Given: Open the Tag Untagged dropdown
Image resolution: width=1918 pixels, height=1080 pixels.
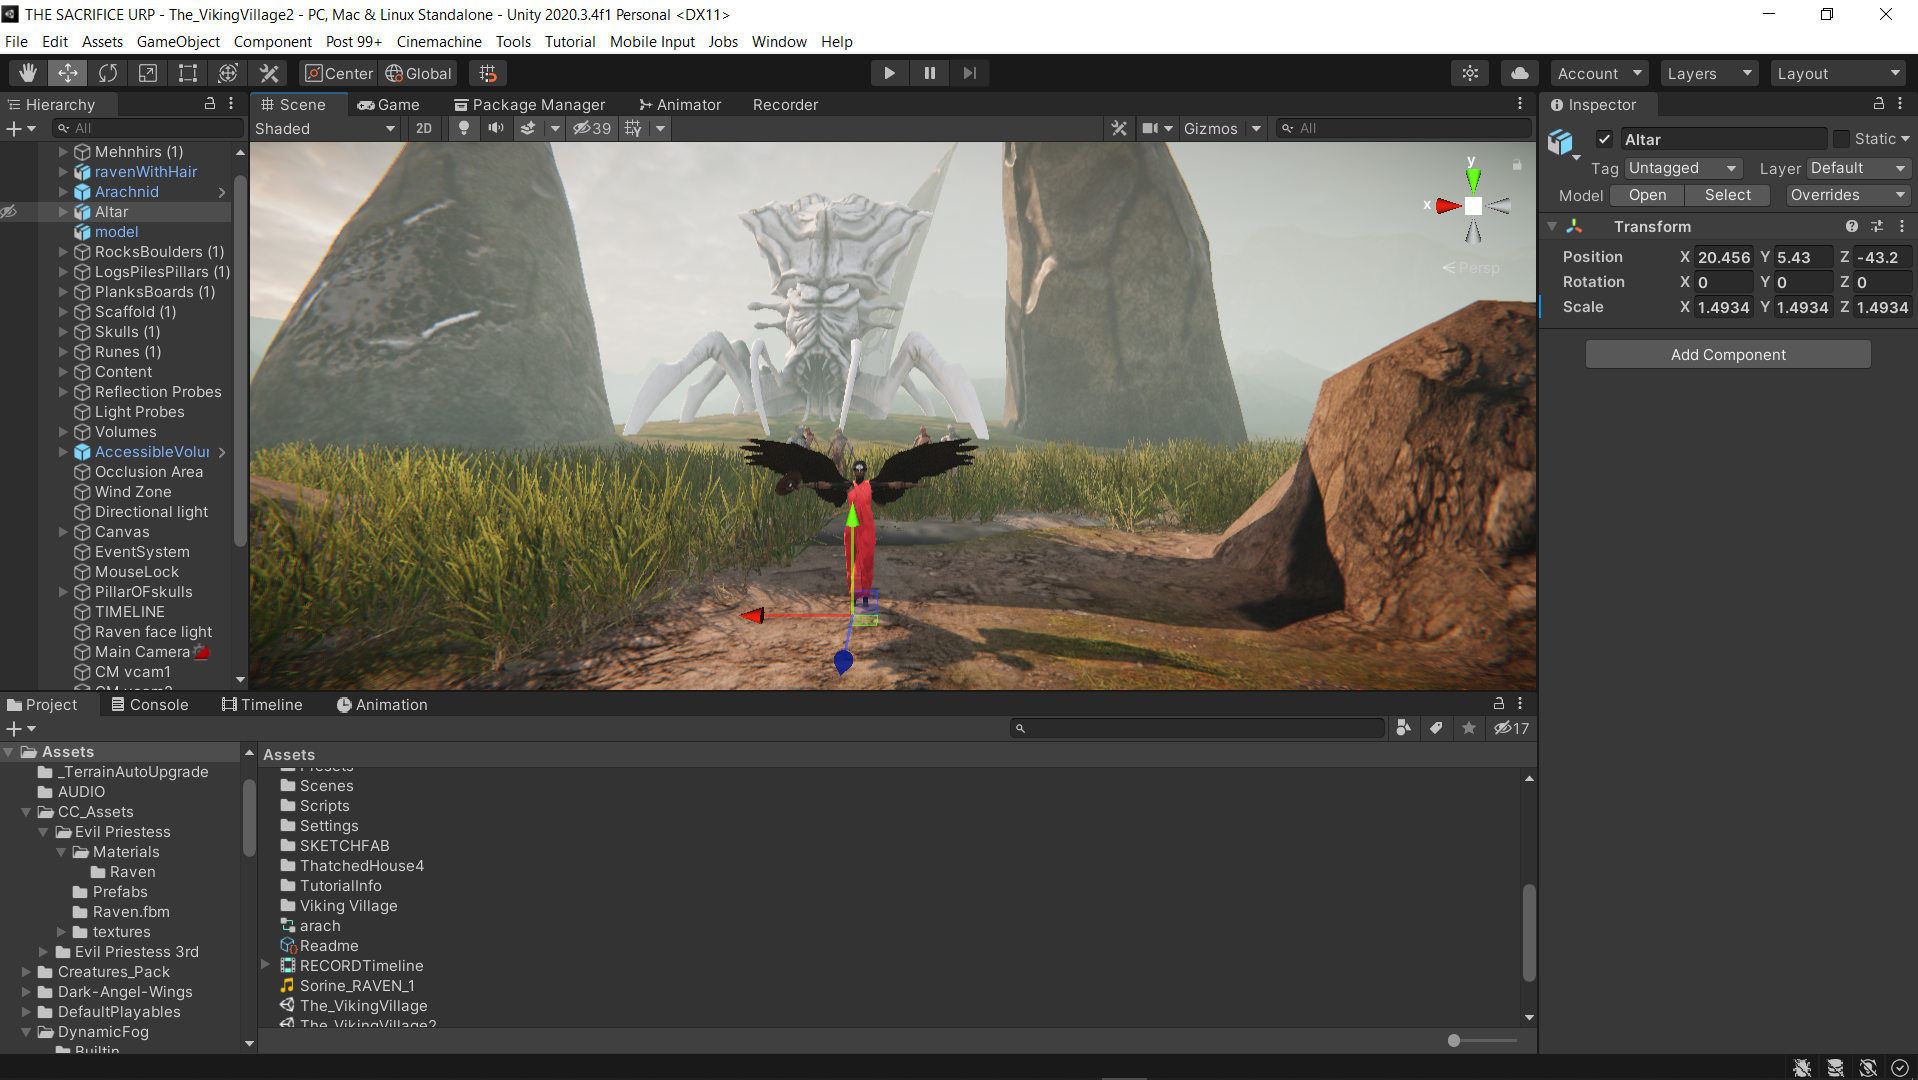Looking at the screenshot, I should tap(1683, 168).
